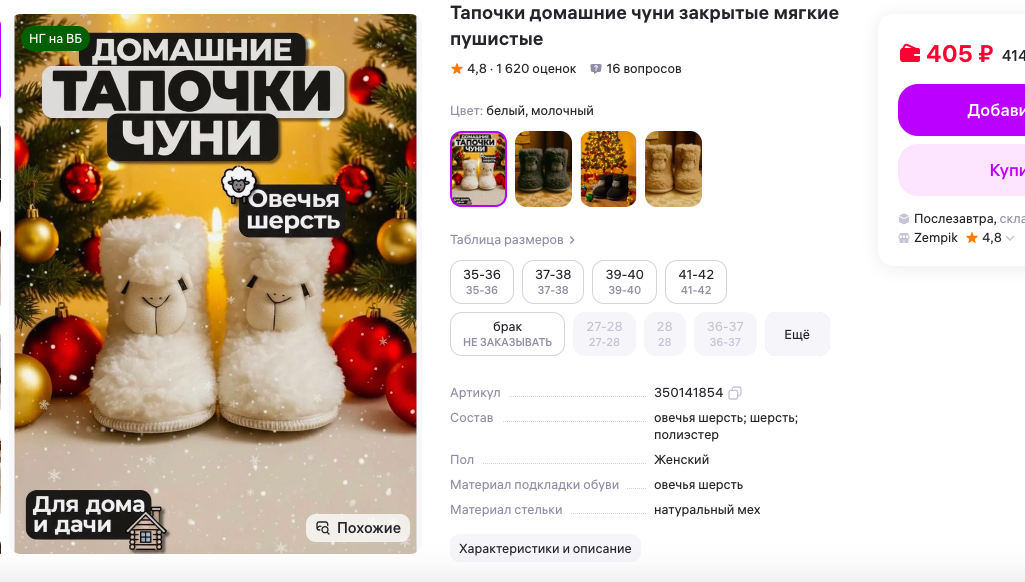Screen dimensions: 1025x582
Task: Click the star rating icon beside 4,8
Action: 456,69
